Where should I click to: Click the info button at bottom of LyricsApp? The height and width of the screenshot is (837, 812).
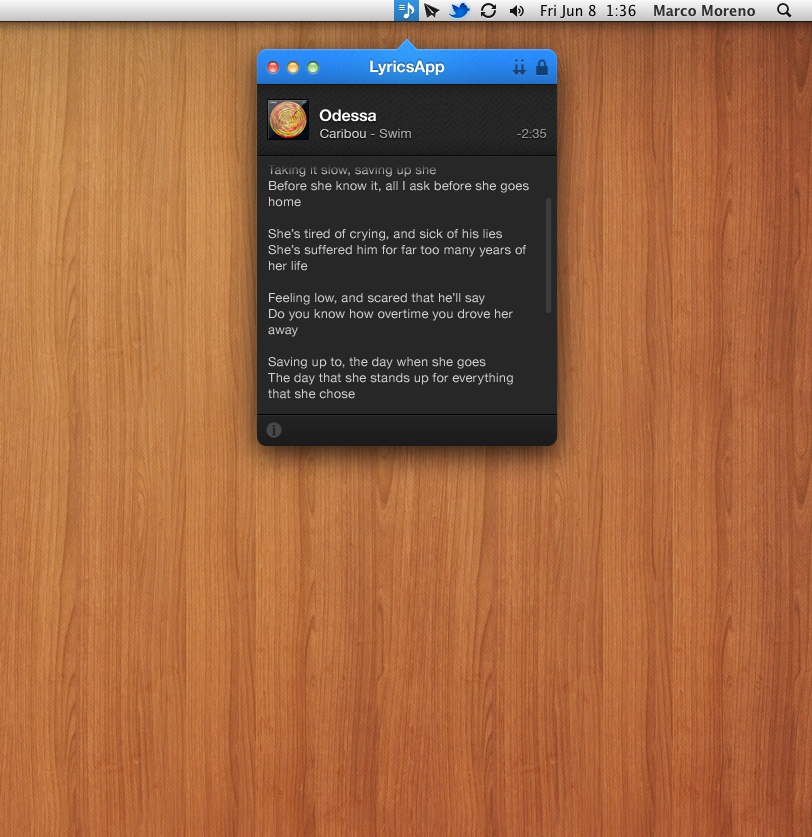tap(274, 430)
